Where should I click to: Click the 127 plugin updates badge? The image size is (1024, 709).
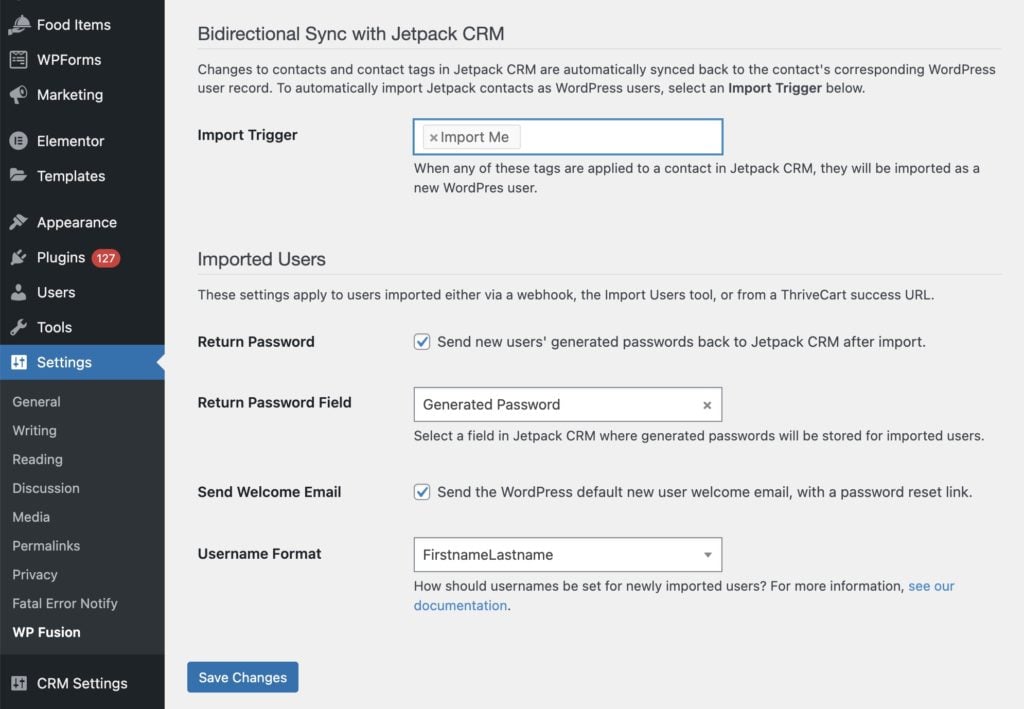pyautogui.click(x=106, y=258)
